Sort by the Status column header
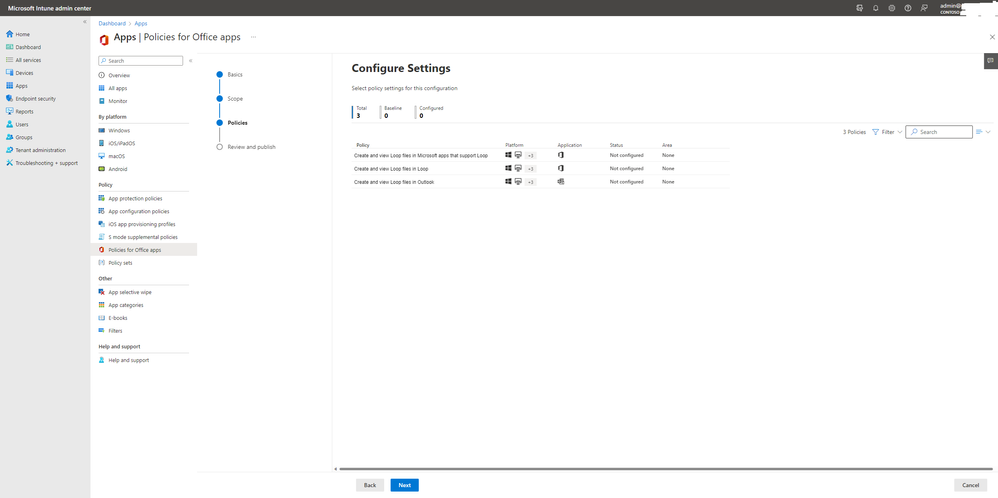The height and width of the screenshot is (498, 998). click(x=617, y=145)
